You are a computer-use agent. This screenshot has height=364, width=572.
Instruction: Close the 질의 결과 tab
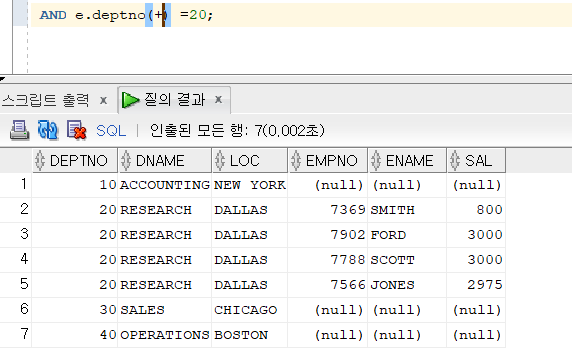tap(219, 99)
